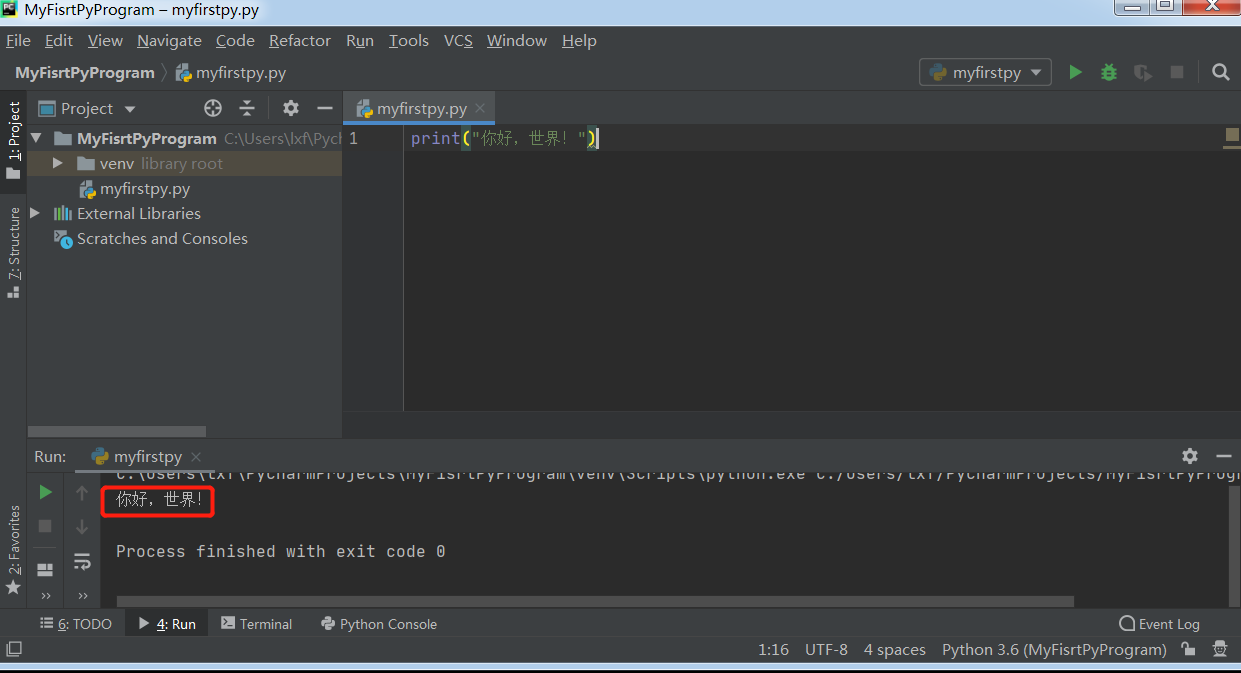Open the Tools menu

pyautogui.click(x=408, y=41)
